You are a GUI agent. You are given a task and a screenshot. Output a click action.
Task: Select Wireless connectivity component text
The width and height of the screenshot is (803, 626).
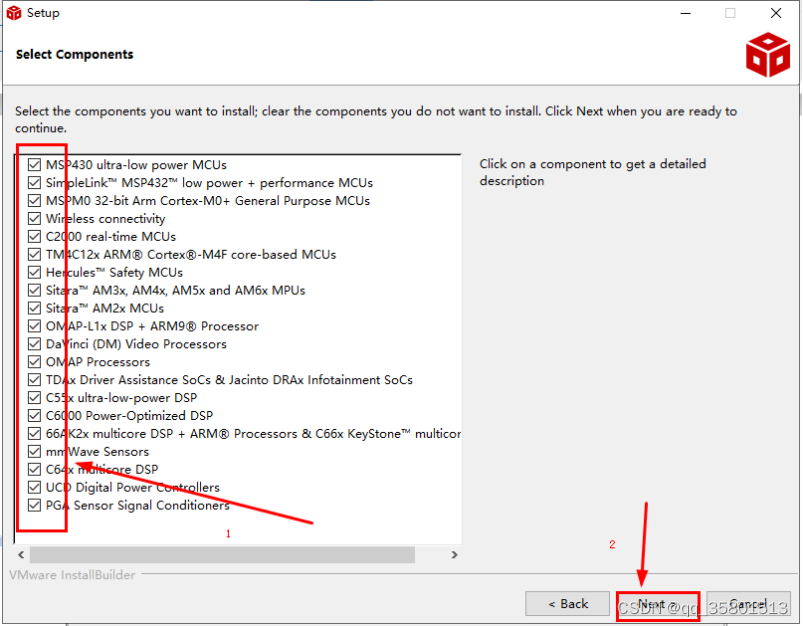click(x=105, y=219)
